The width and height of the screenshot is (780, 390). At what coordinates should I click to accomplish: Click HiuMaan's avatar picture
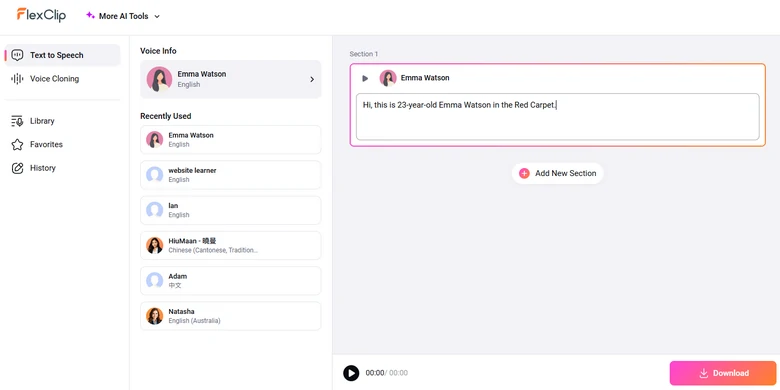click(x=155, y=245)
